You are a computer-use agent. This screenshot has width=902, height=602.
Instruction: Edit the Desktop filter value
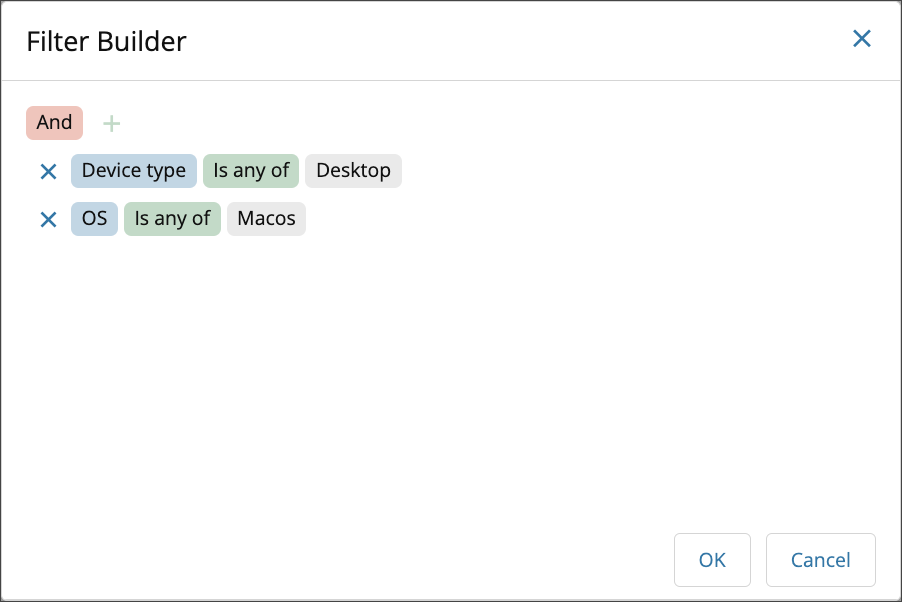click(353, 171)
